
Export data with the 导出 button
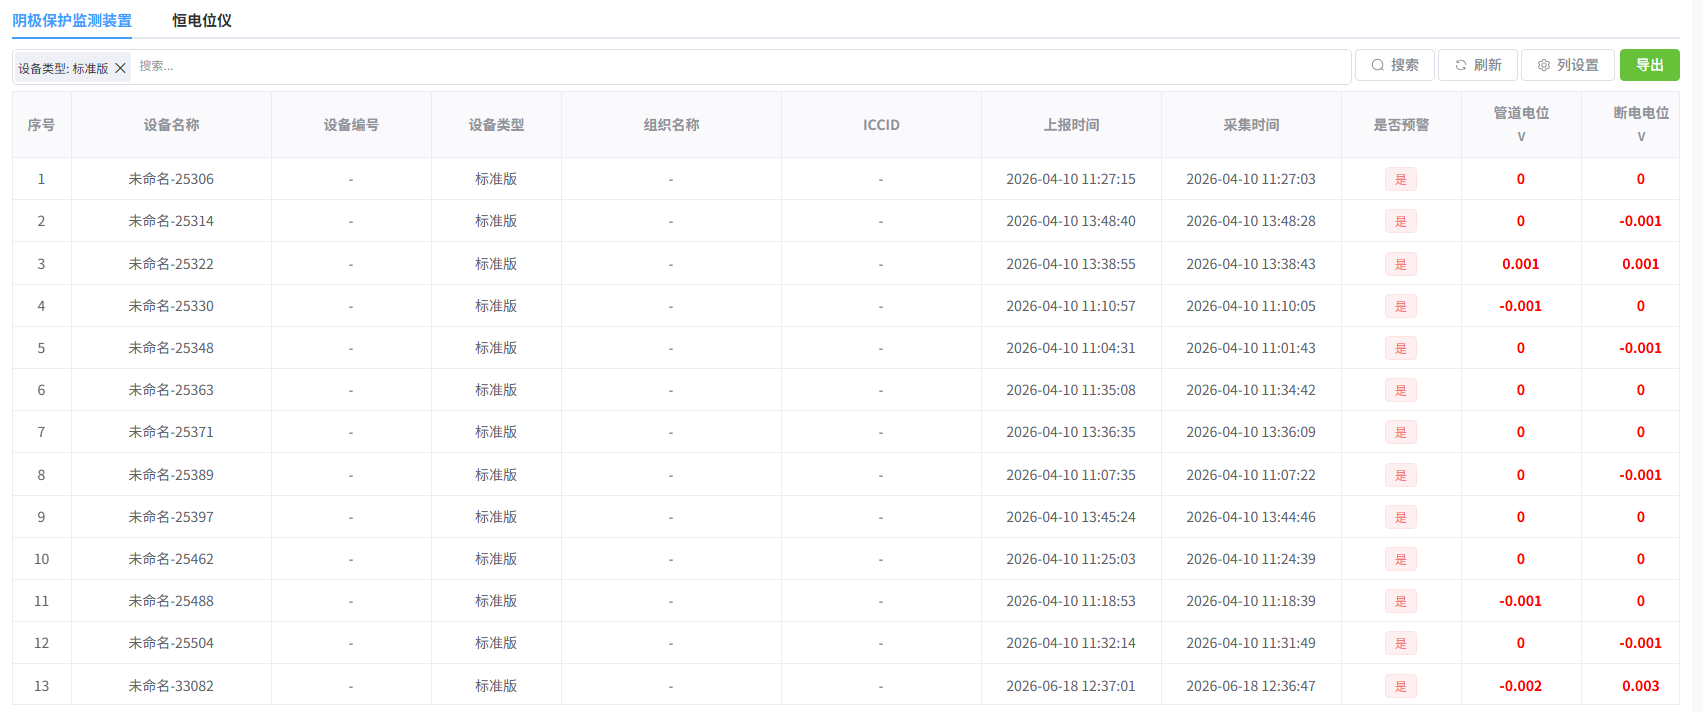click(1650, 65)
